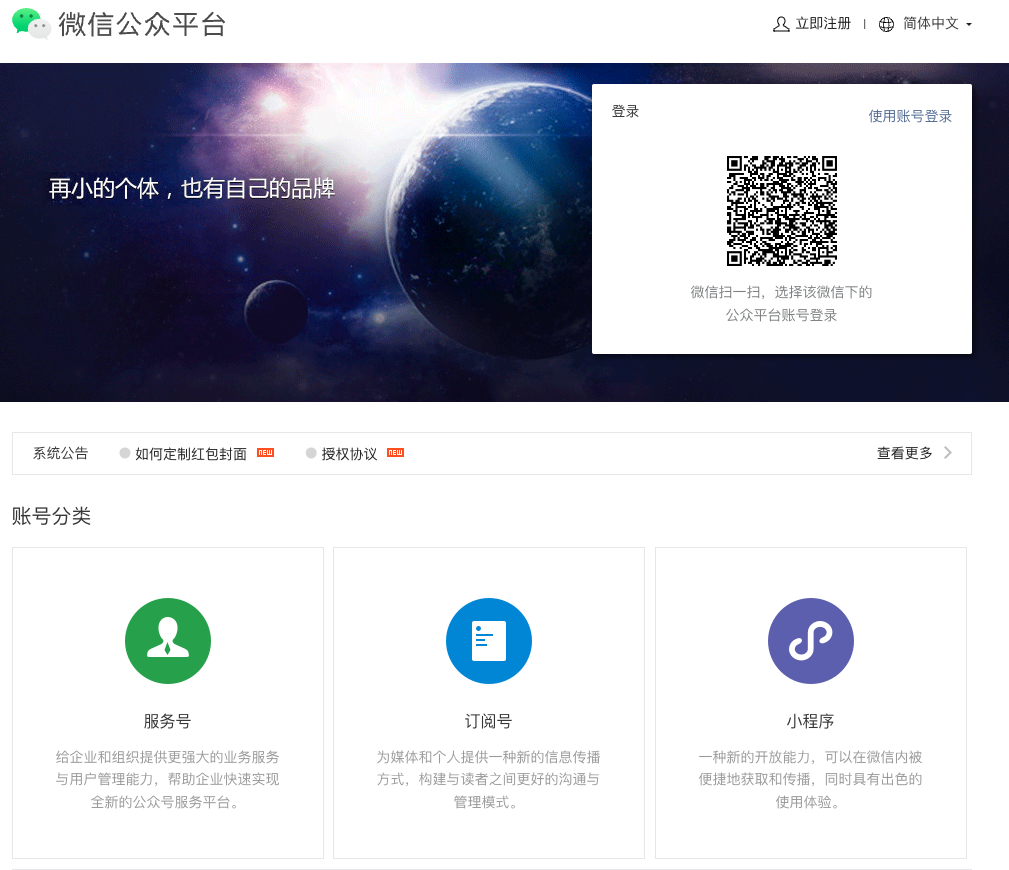1009x870 pixels.
Task: Click the login QR code
Action: [781, 210]
